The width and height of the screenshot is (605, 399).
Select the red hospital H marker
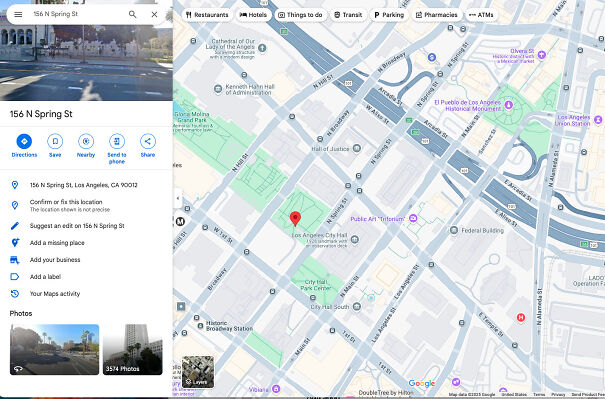521,318
